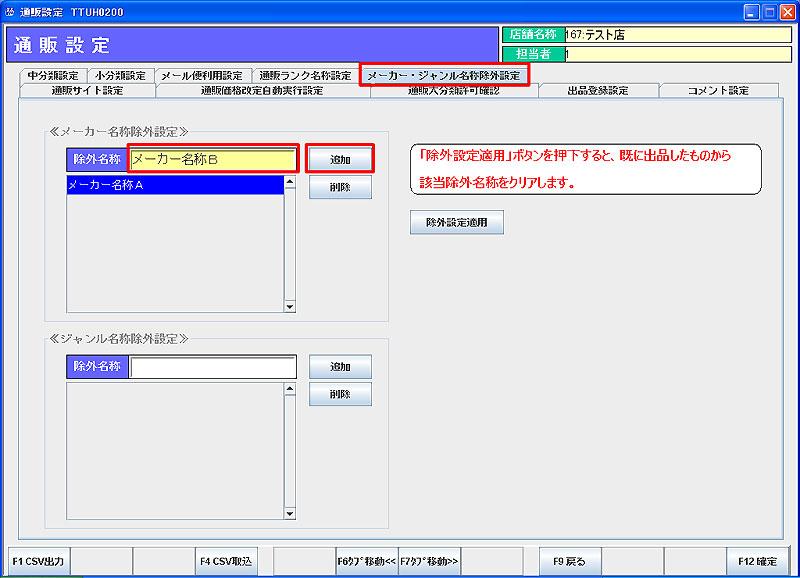Open the メーカー・ジャンル名称除外設定 tab

[444, 75]
